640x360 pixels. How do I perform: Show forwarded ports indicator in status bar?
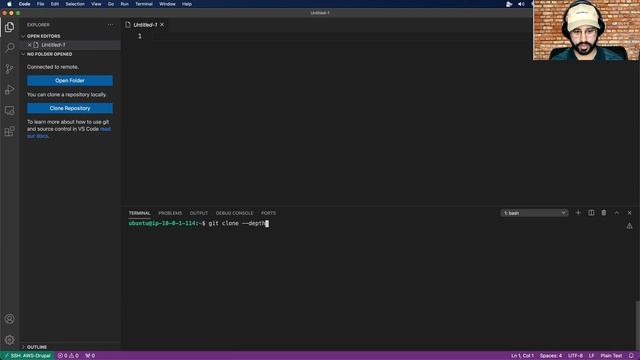pos(90,356)
